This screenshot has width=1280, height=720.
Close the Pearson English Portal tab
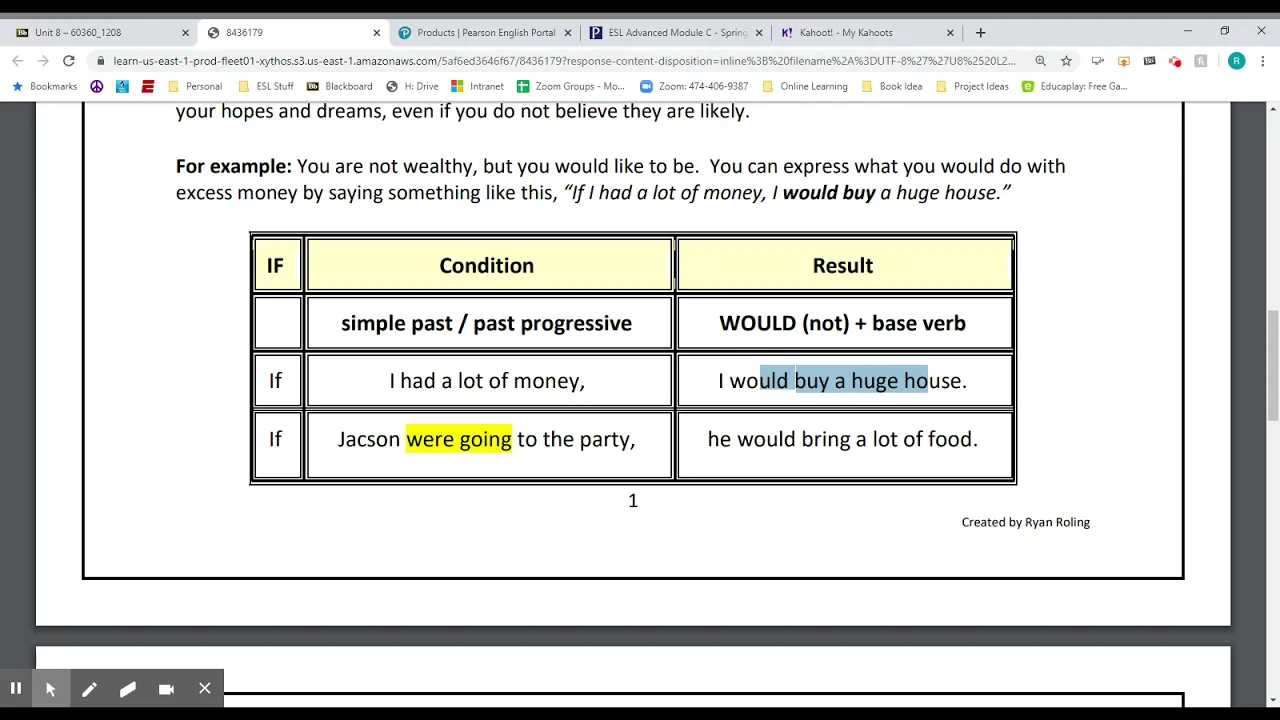point(568,33)
